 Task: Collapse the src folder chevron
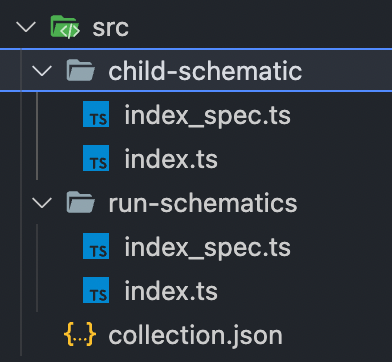click(26, 27)
